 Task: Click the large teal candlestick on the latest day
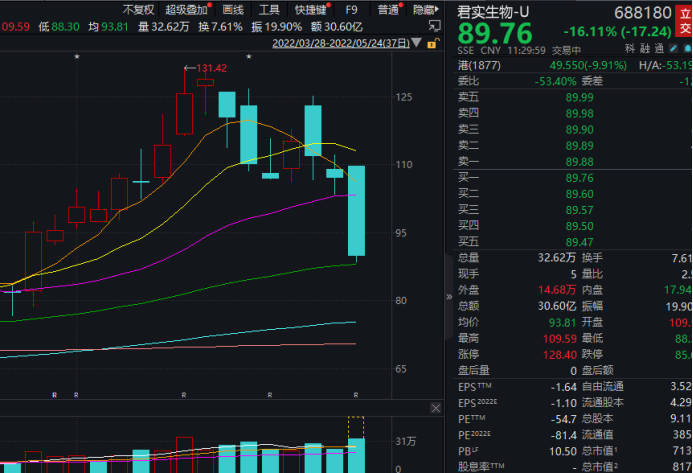pos(357,210)
